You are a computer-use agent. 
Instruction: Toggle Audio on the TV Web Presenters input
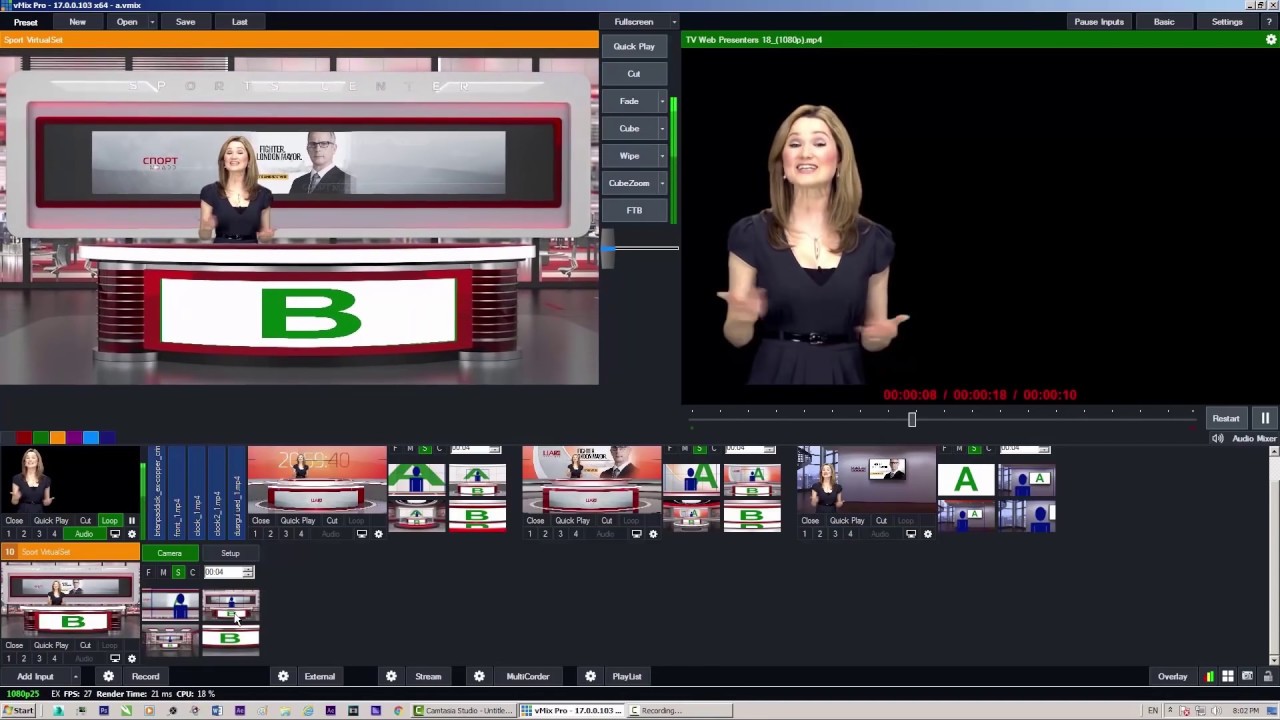coord(84,534)
